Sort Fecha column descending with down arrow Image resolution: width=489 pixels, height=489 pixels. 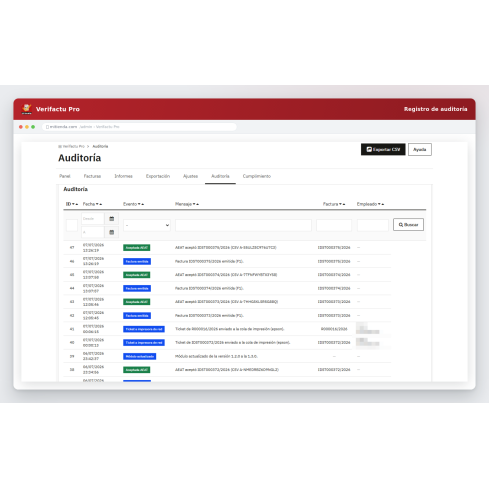(x=97, y=204)
